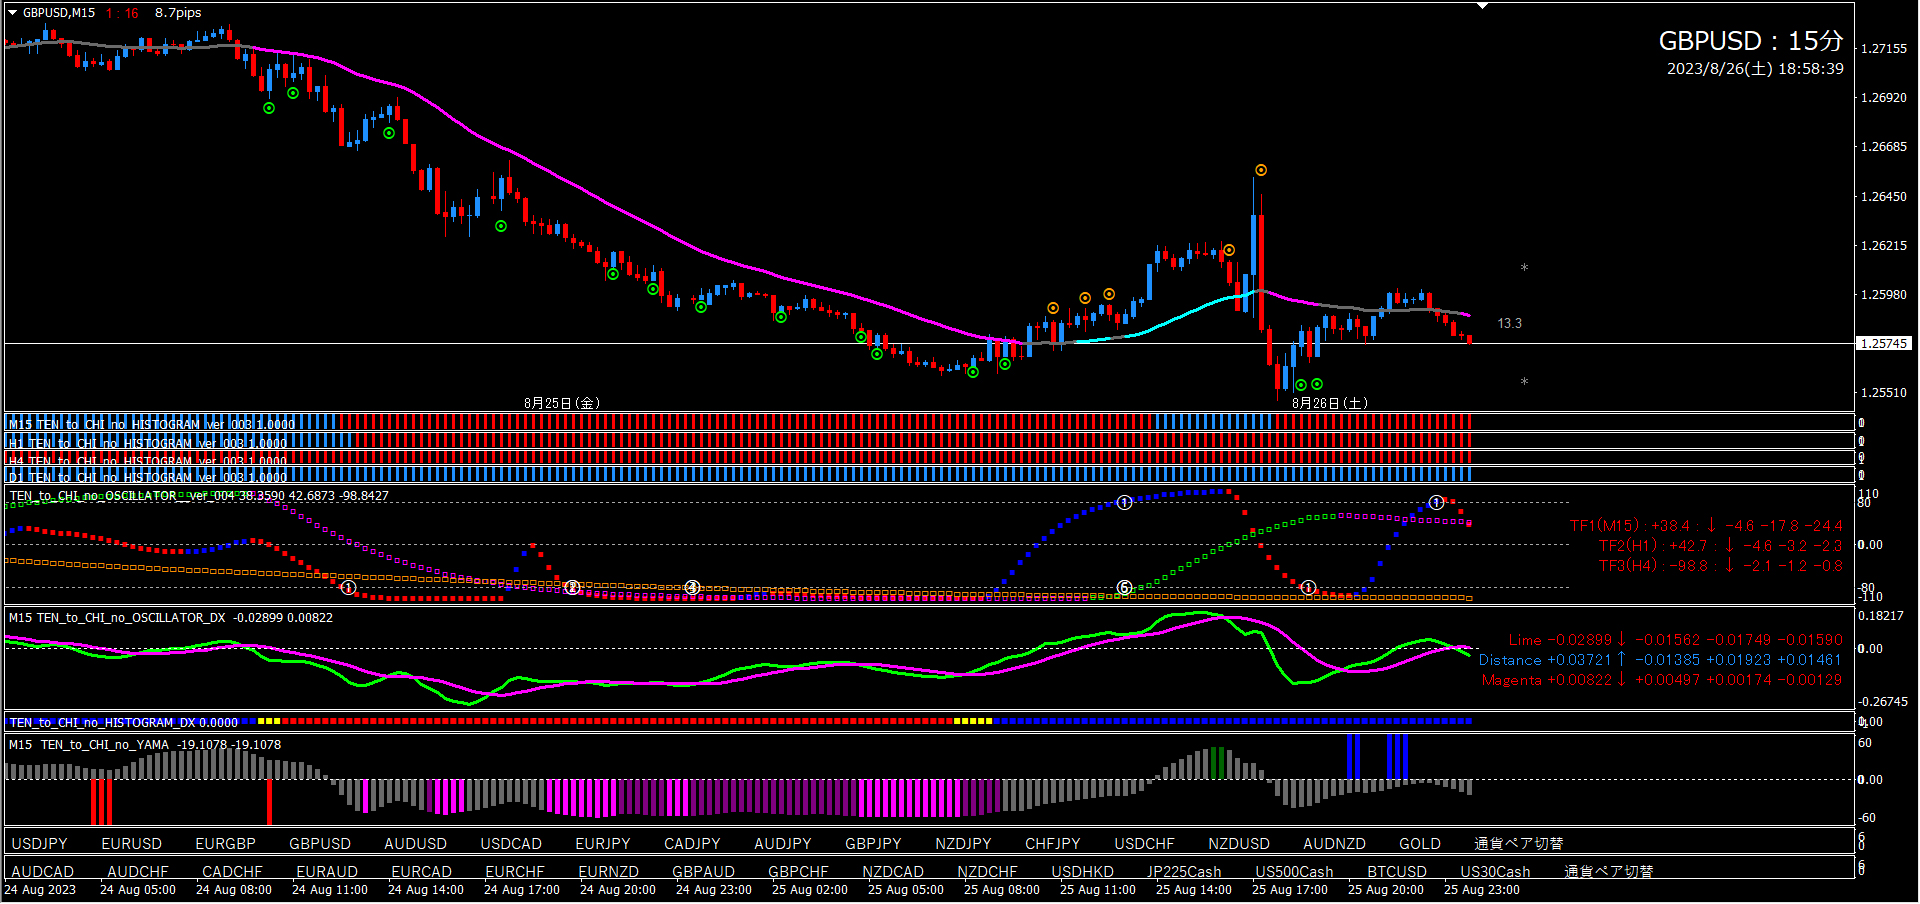1920x904 pixels.
Task: Click the GBPUSD：15分 chart title
Action: (1751, 41)
